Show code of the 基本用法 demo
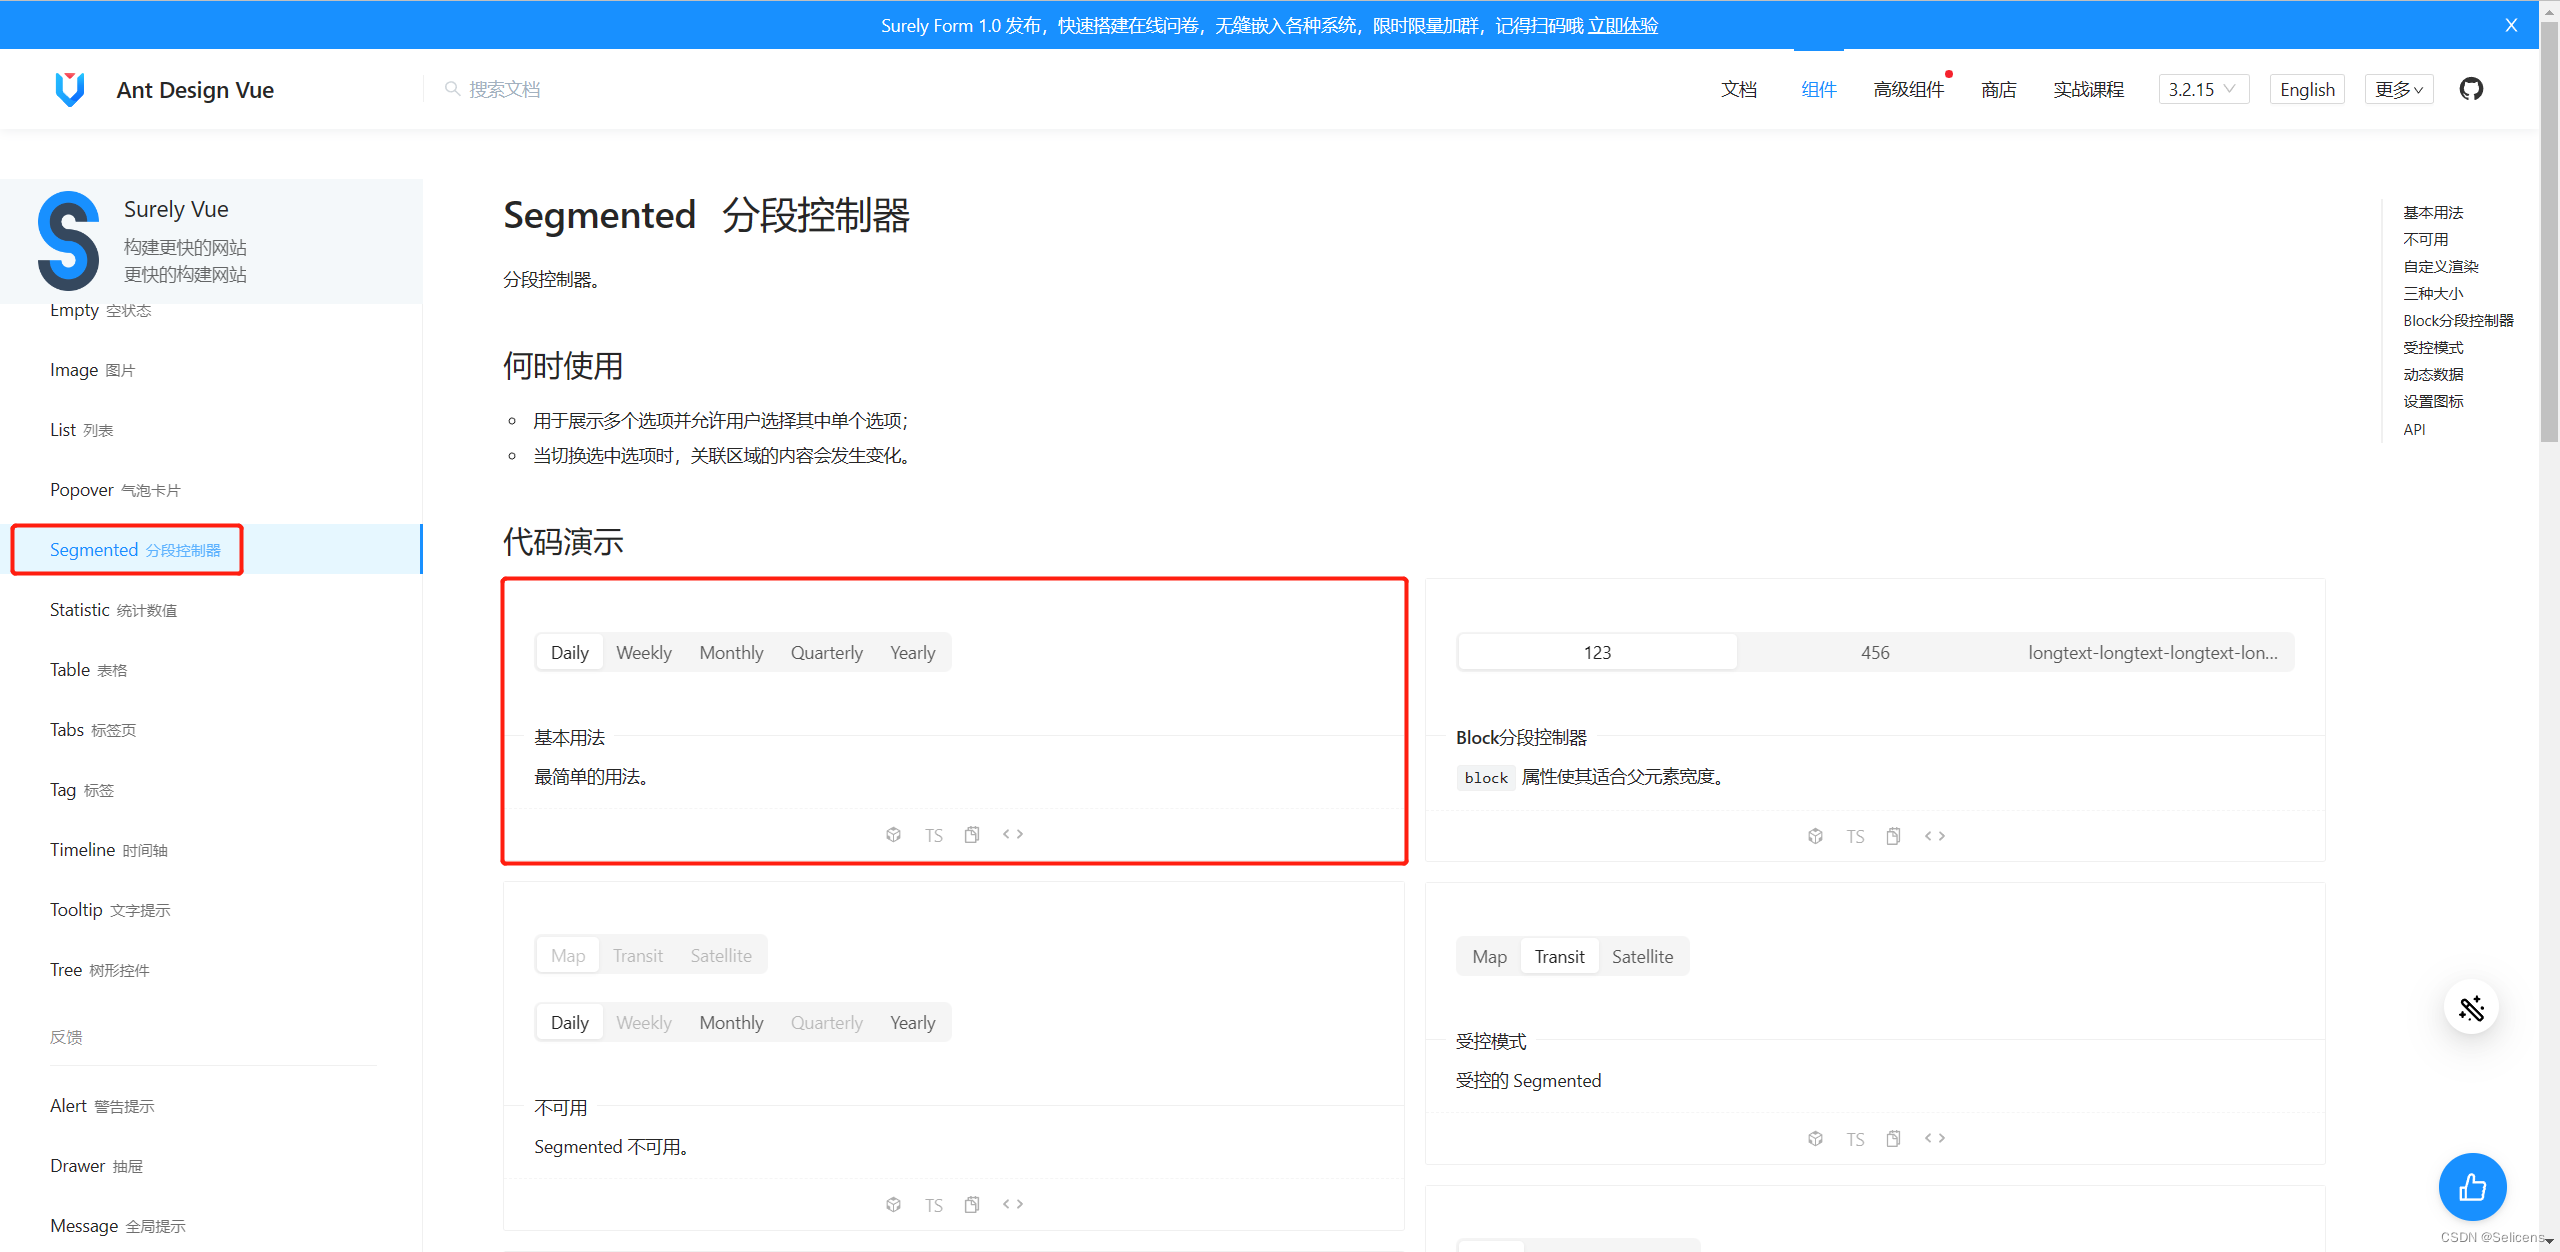Image resolution: width=2560 pixels, height=1252 pixels. click(x=1013, y=834)
